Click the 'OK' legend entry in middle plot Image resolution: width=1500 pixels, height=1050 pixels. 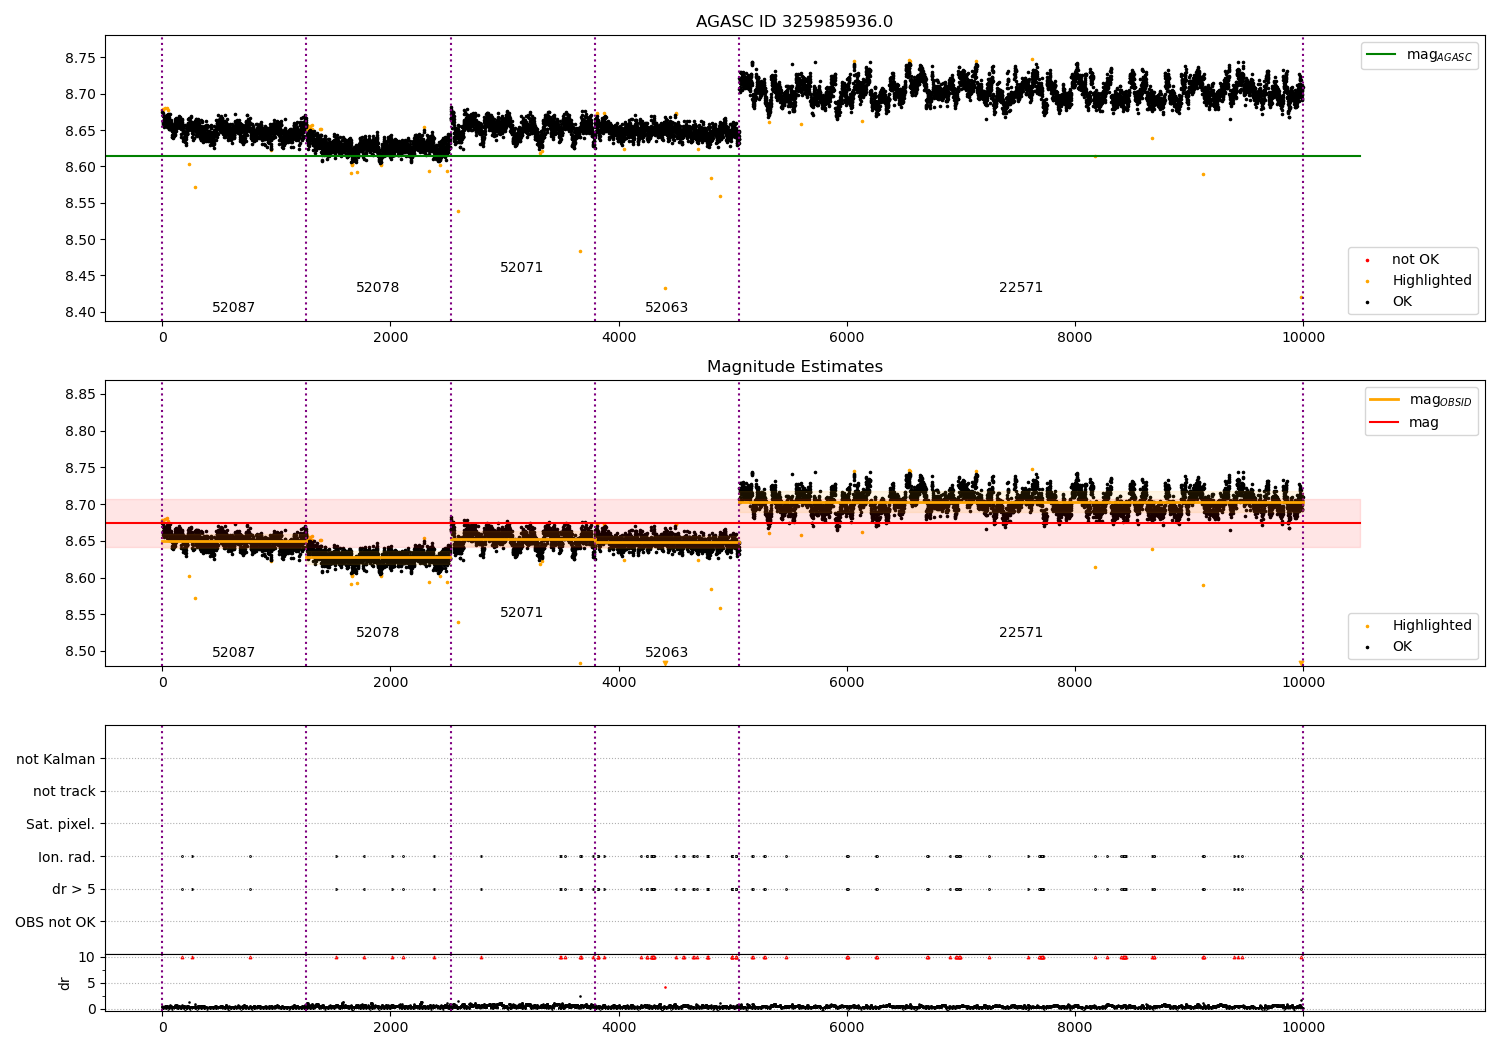[1402, 647]
